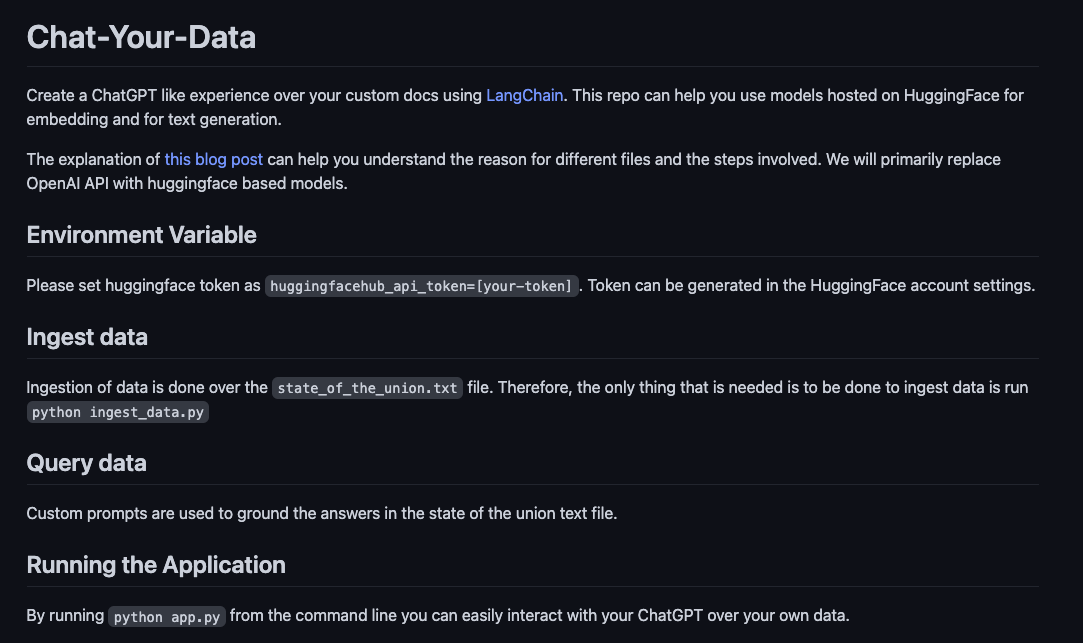
Task: Click the sentence about custom prompts
Action: pos(322,514)
